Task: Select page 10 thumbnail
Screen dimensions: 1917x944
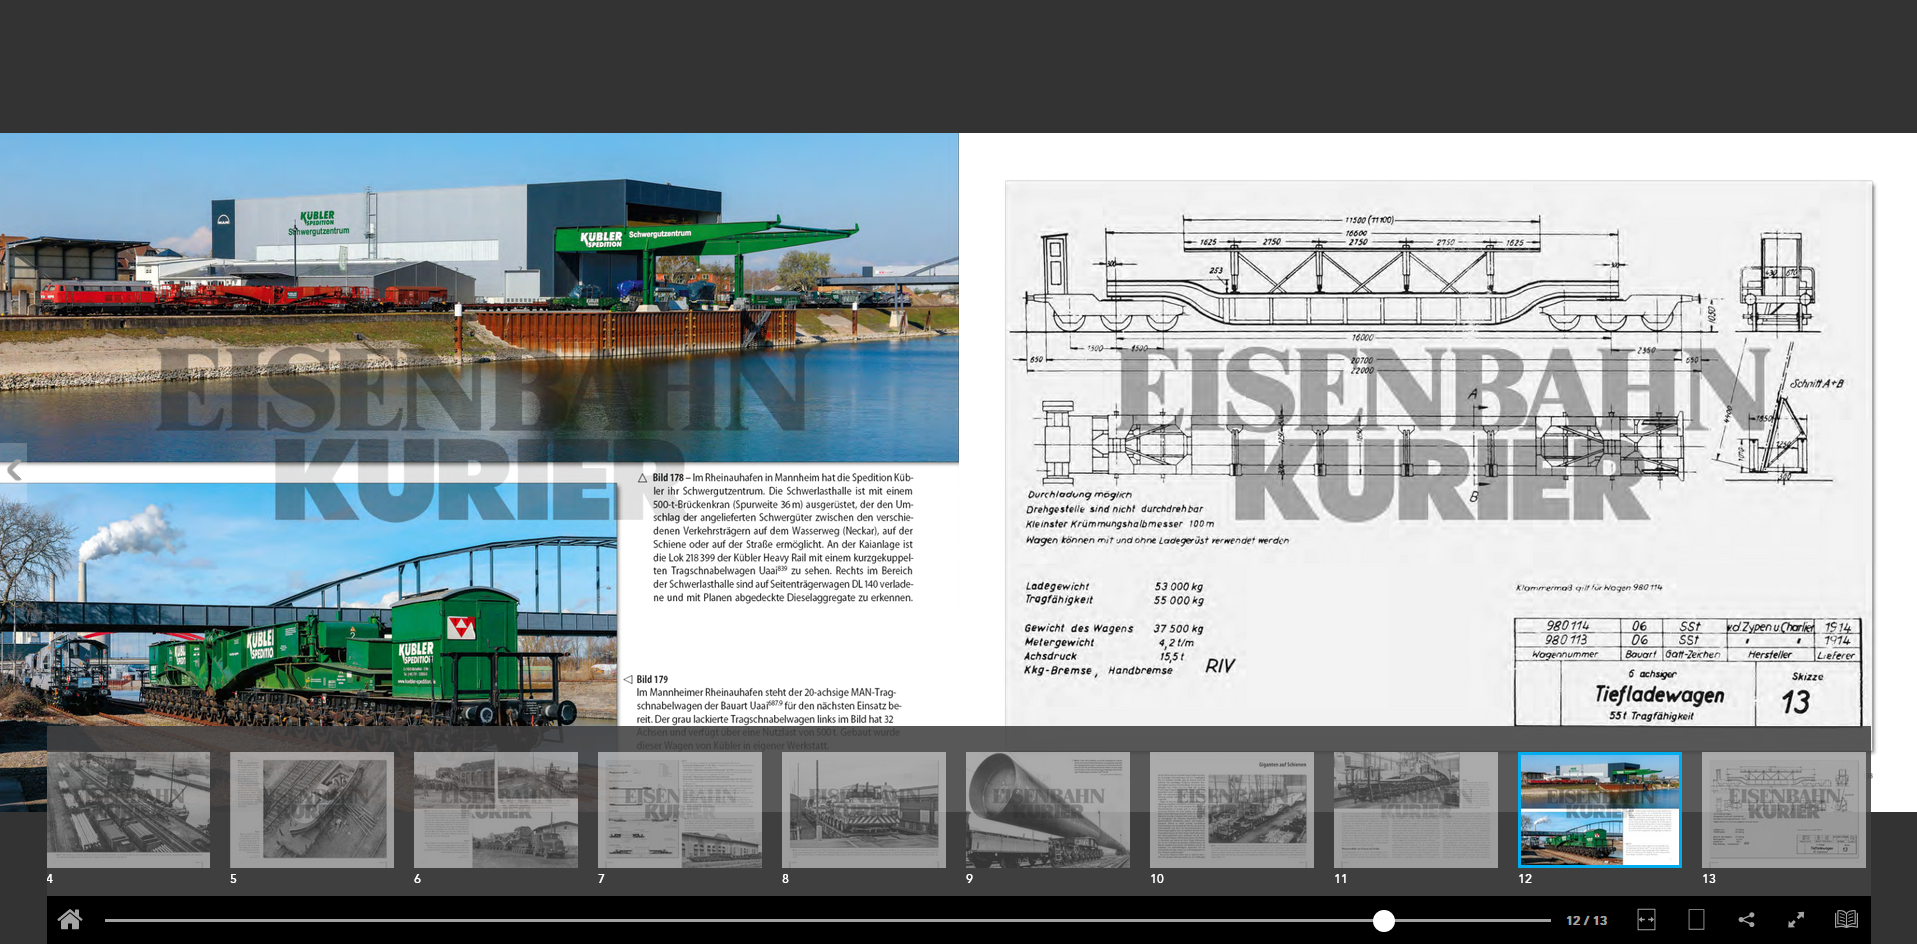Action: click(x=1232, y=810)
